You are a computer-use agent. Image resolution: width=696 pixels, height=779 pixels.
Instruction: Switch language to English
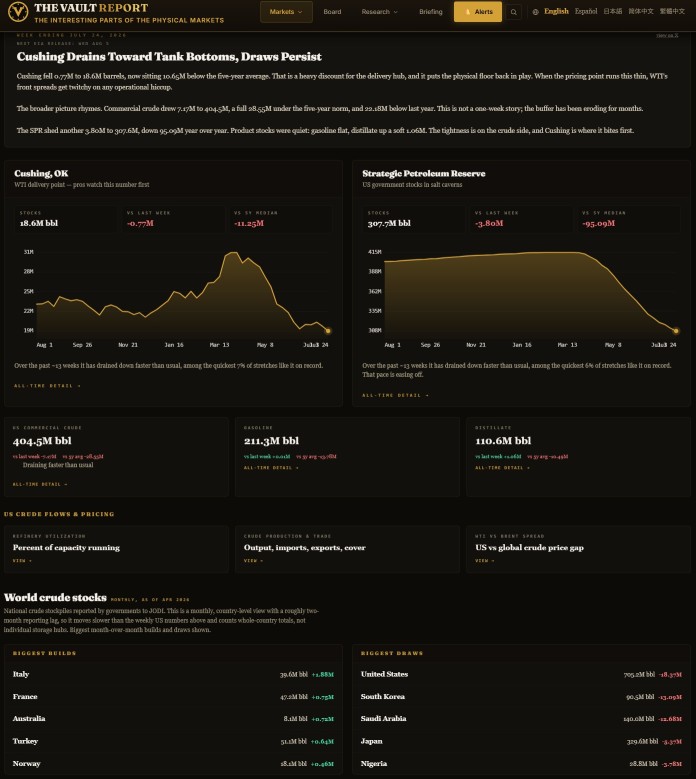pos(556,11)
